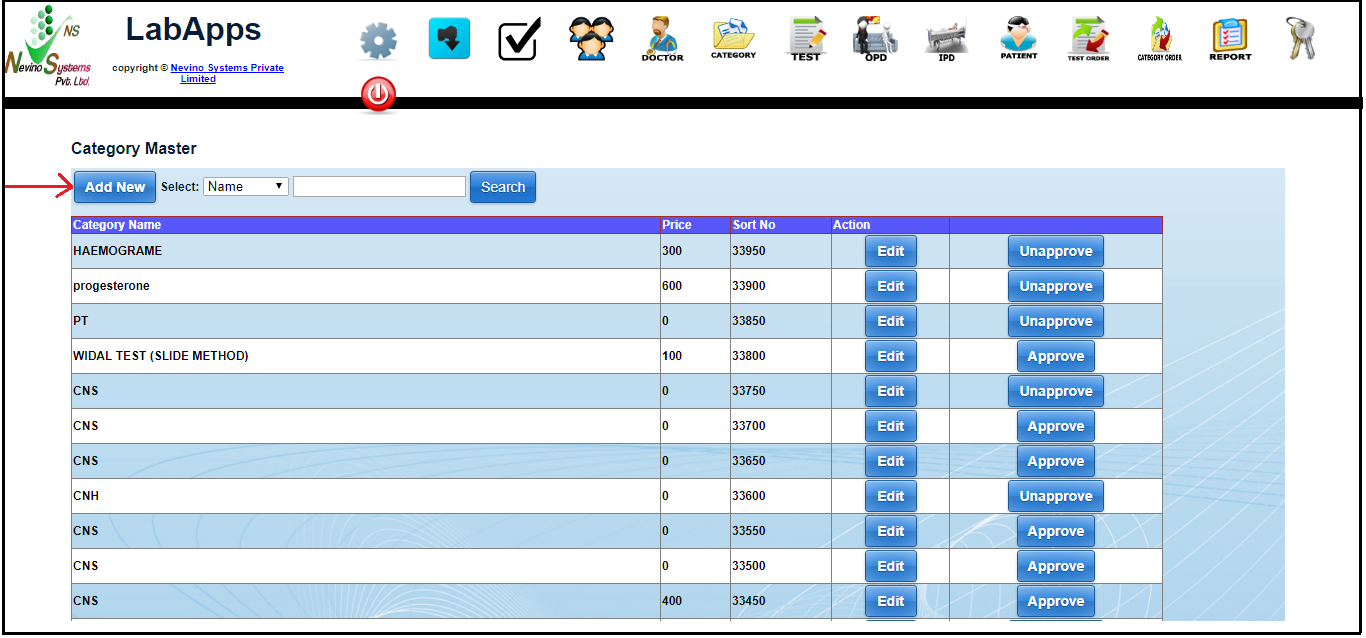The width and height of the screenshot is (1366, 638).
Task: Select the Patient icon
Action: (1018, 39)
